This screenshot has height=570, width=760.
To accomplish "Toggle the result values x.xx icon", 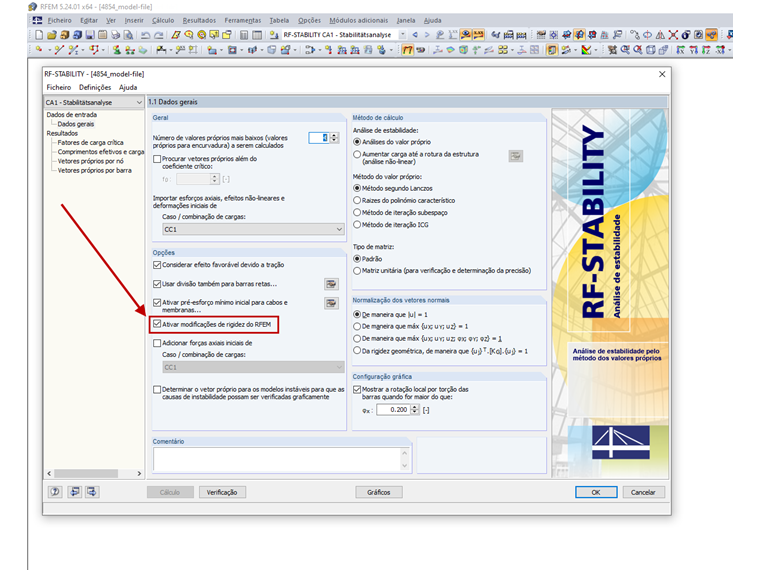I will pyautogui.click(x=478, y=35).
